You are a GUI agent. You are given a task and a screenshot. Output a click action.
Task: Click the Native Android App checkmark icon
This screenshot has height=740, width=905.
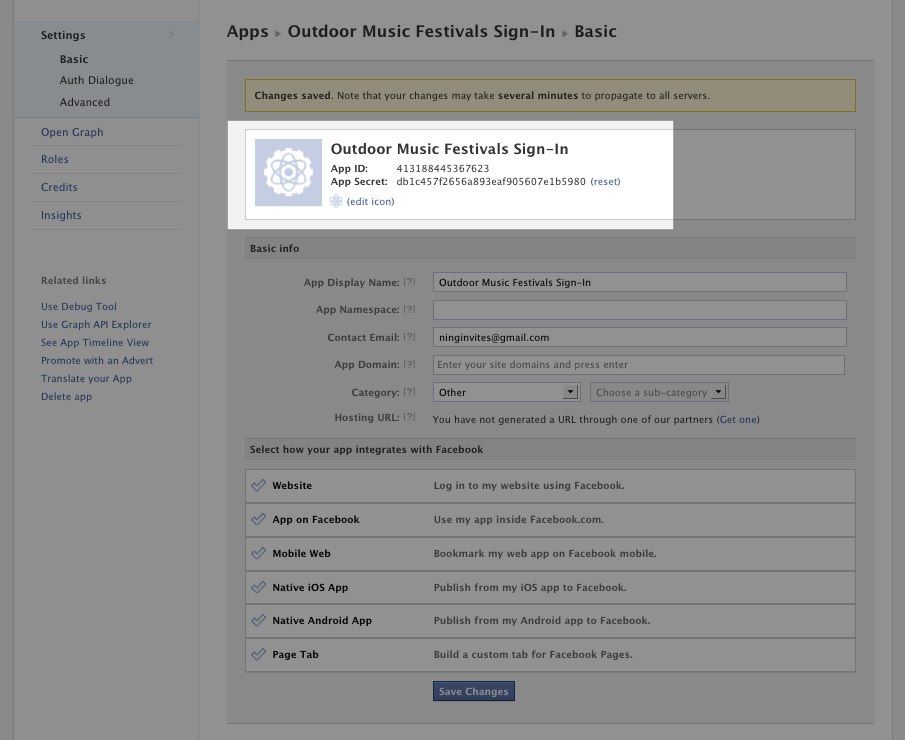click(x=259, y=621)
